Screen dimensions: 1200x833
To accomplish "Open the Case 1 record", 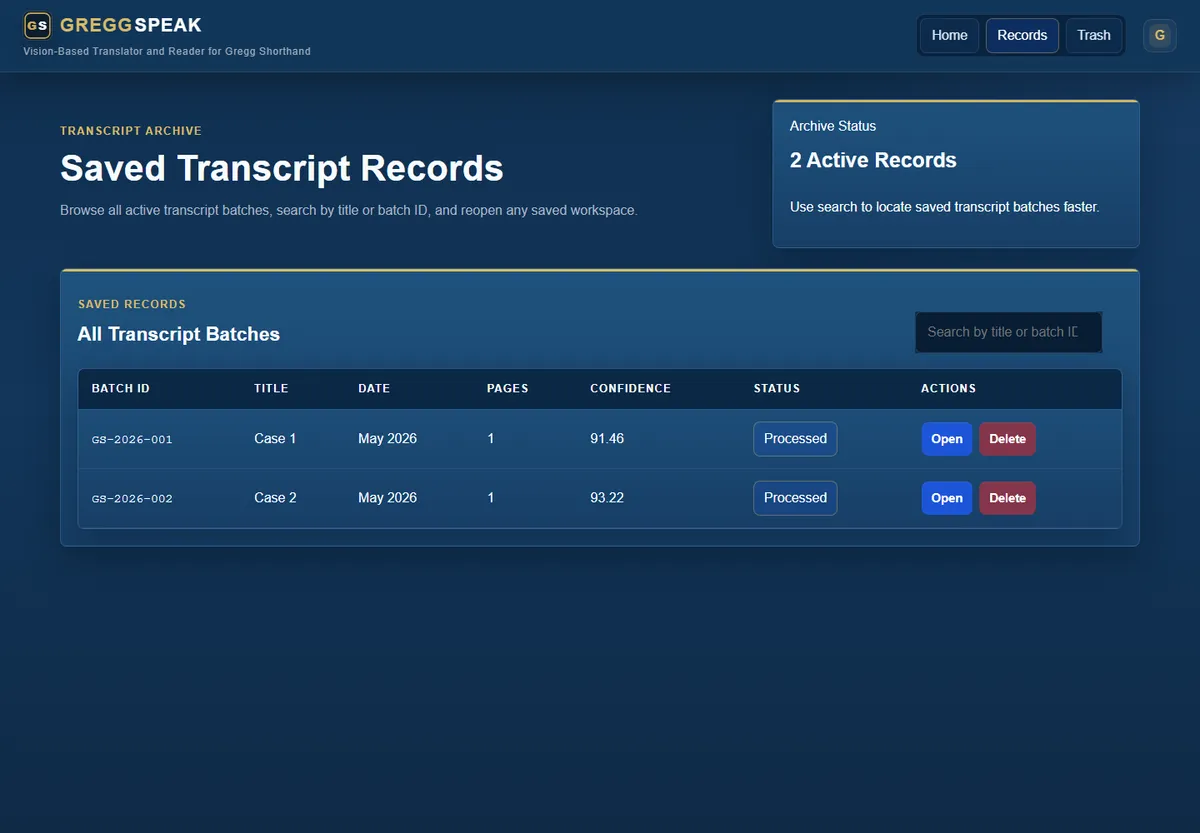I will [947, 439].
